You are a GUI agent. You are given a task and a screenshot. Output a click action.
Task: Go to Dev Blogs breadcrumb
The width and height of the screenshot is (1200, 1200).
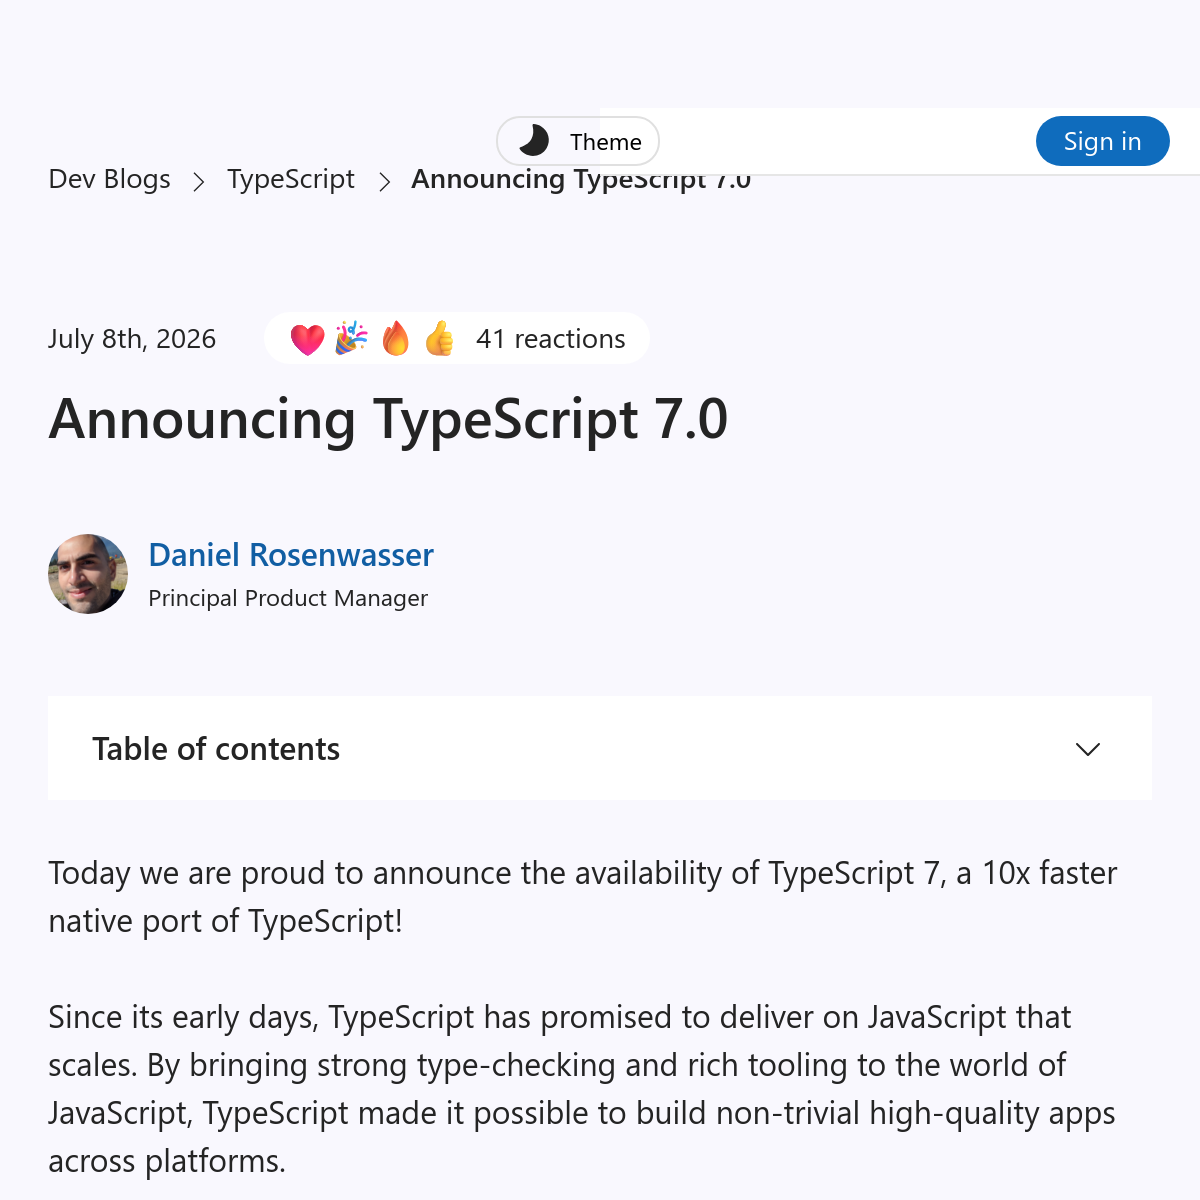point(109,179)
